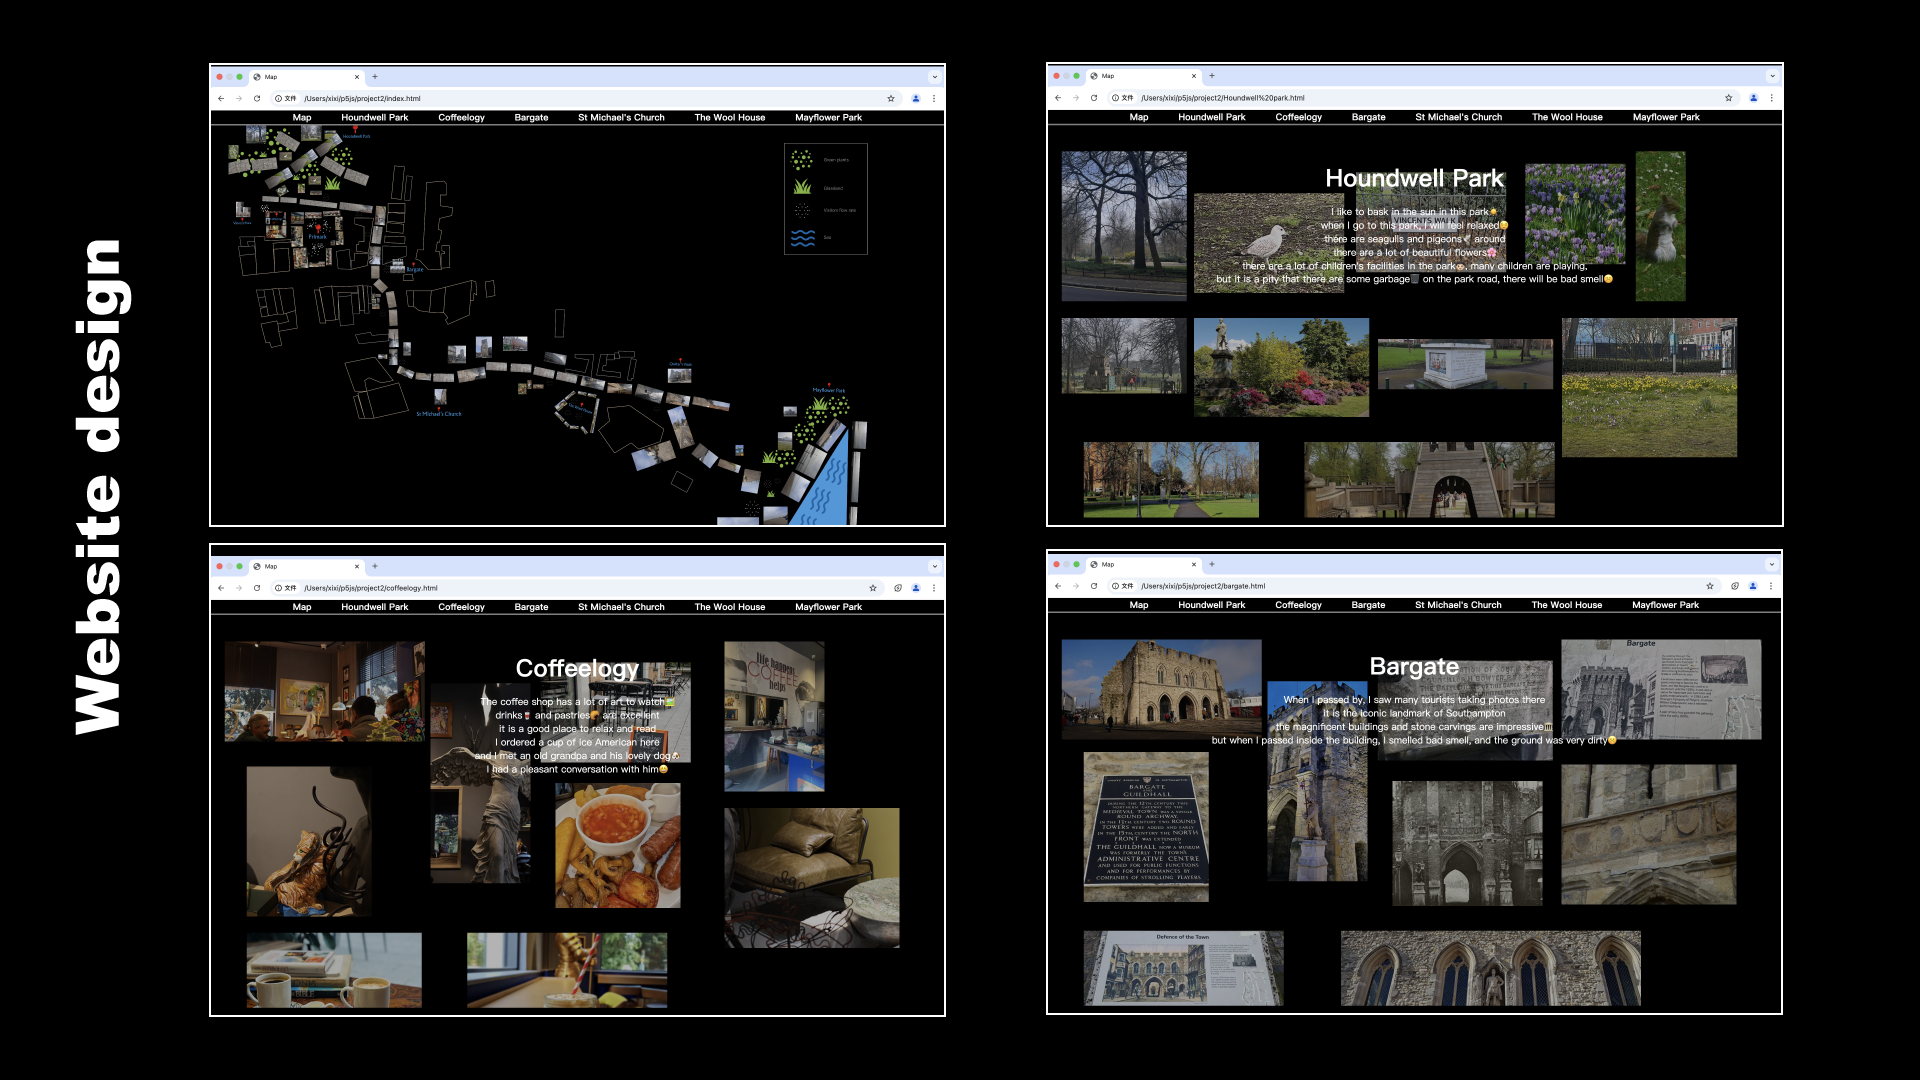
Task: Open profile icon in bargate.html window
Action: 1753,586
